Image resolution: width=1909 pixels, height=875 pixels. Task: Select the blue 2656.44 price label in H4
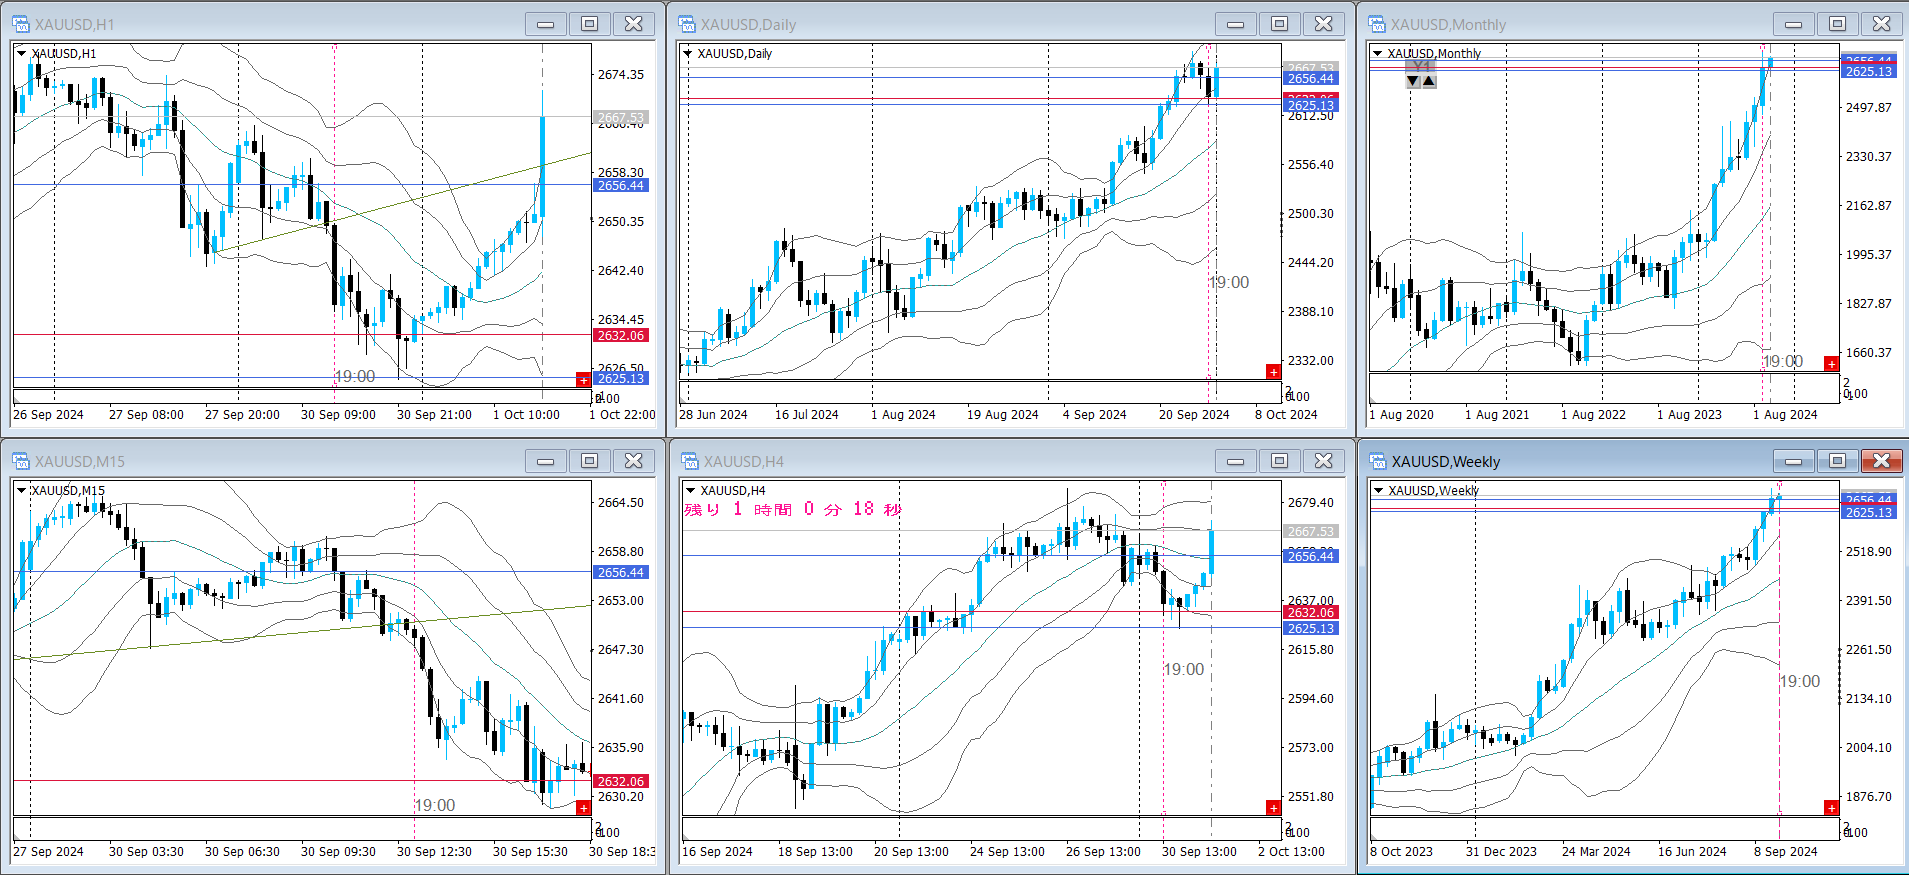click(1310, 556)
